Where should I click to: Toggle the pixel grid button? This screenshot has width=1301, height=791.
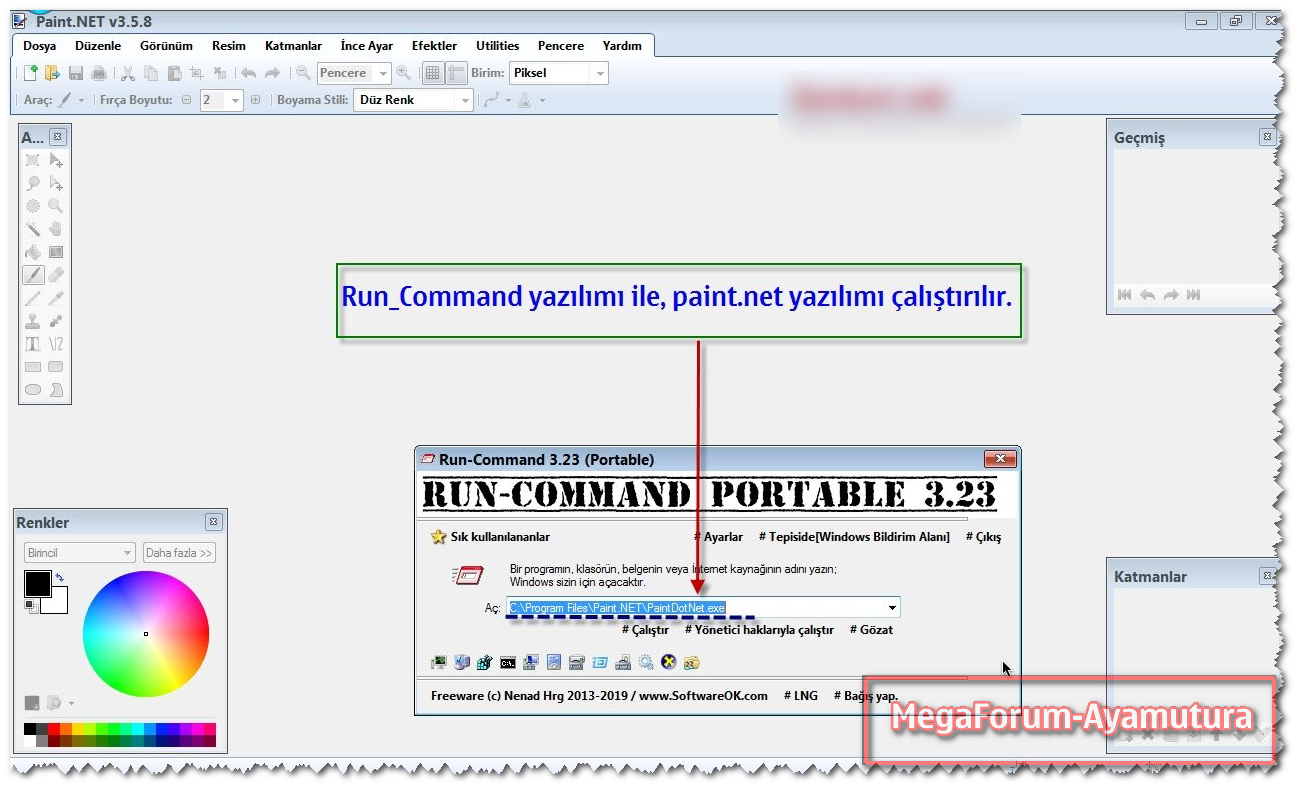[432, 73]
